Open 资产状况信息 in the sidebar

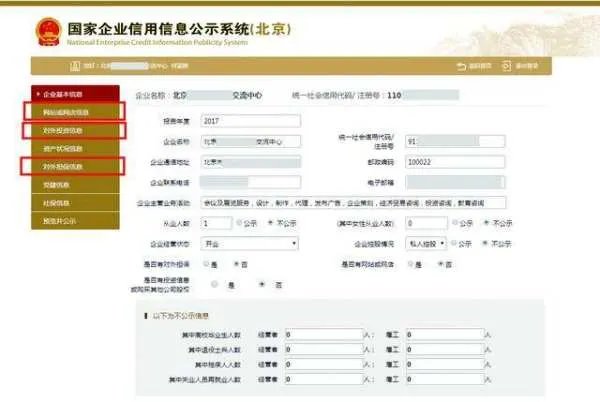click(75, 148)
